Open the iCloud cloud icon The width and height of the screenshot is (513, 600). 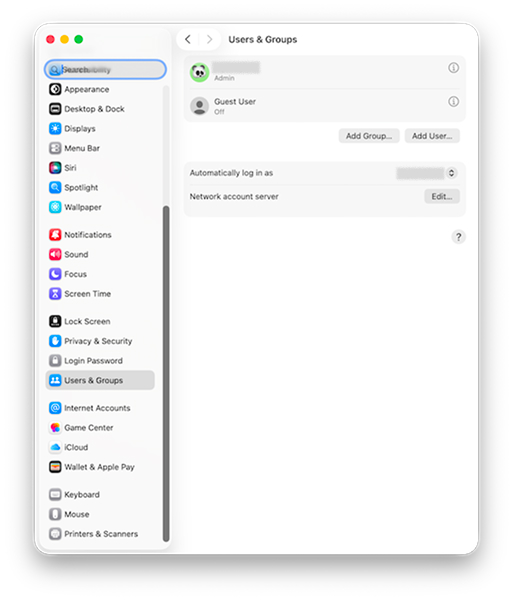[x=55, y=447]
